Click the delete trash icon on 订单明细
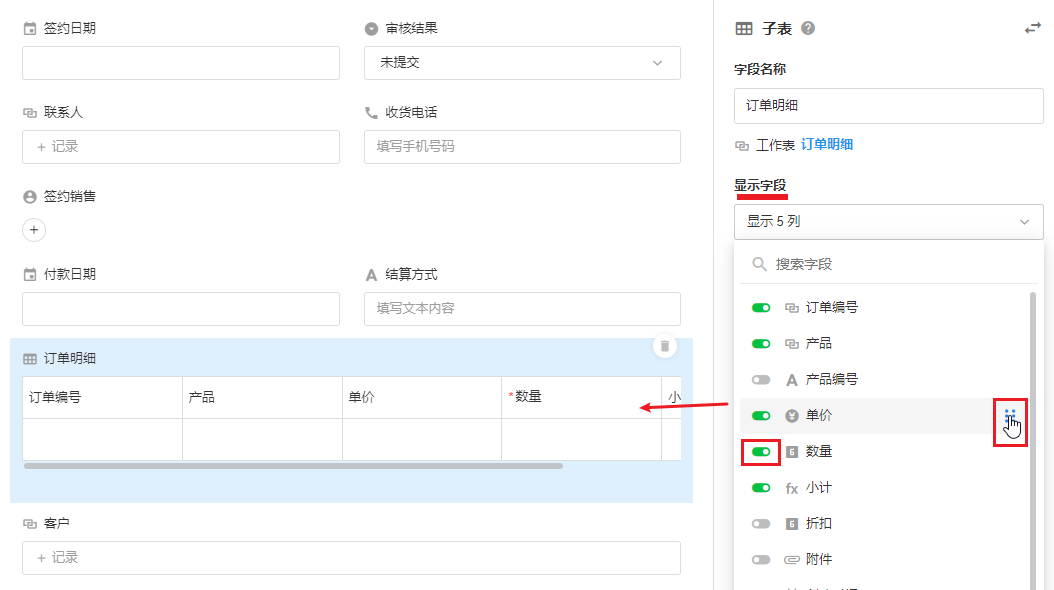This screenshot has width=1054, height=590. tap(665, 347)
